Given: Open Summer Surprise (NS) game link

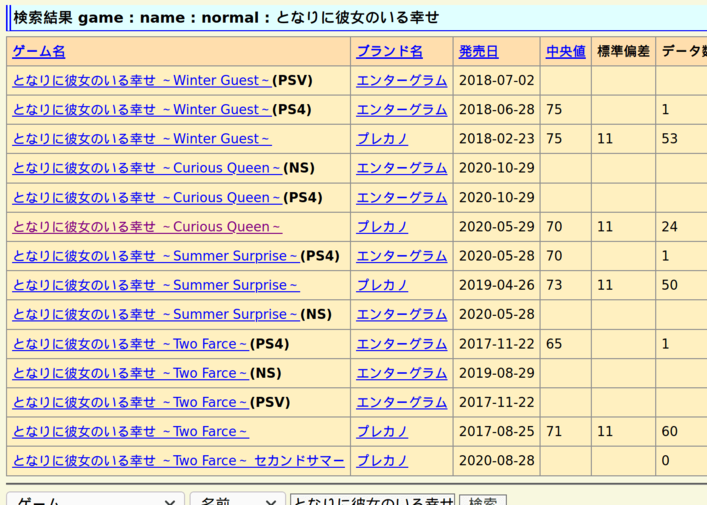Looking at the screenshot, I should (x=156, y=314).
